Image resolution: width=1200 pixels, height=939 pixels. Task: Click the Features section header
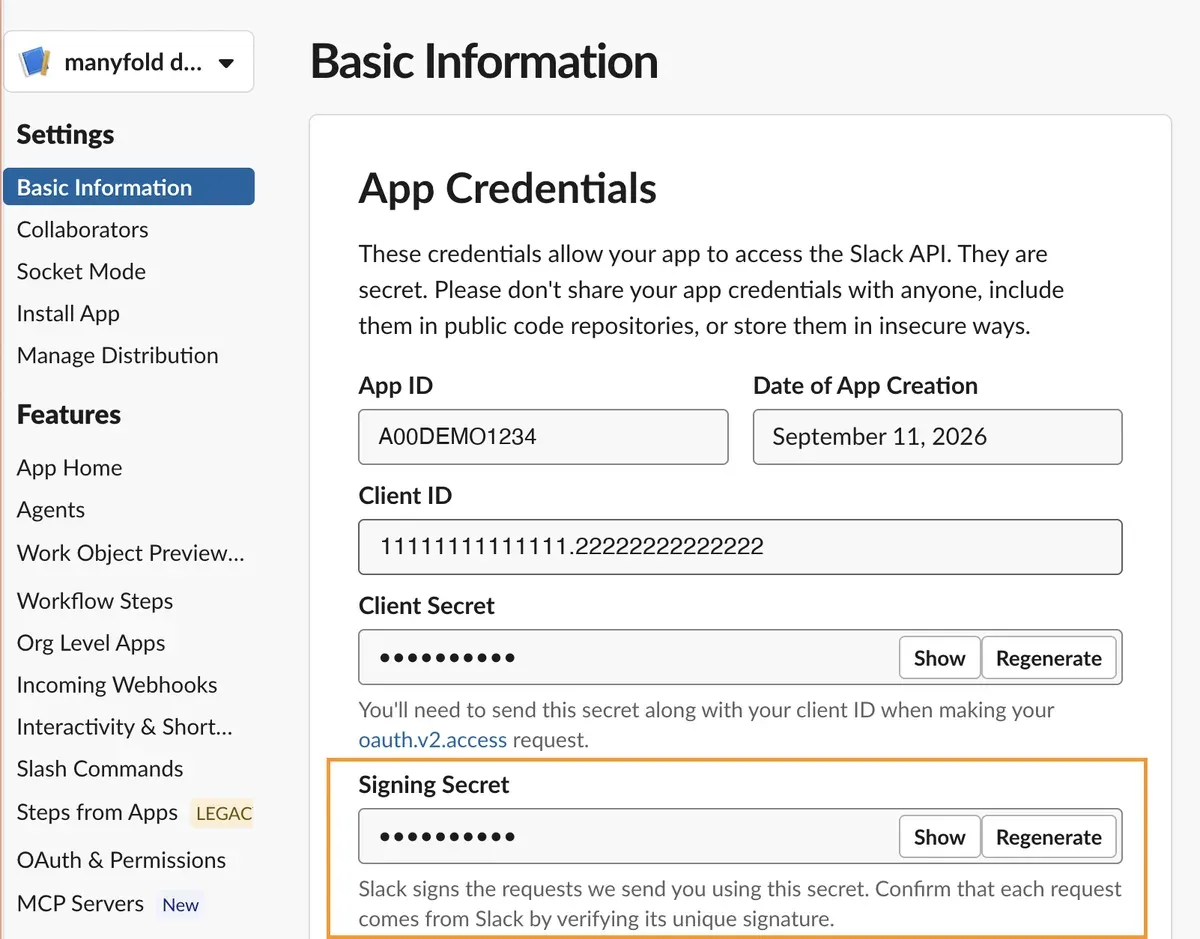coord(69,414)
